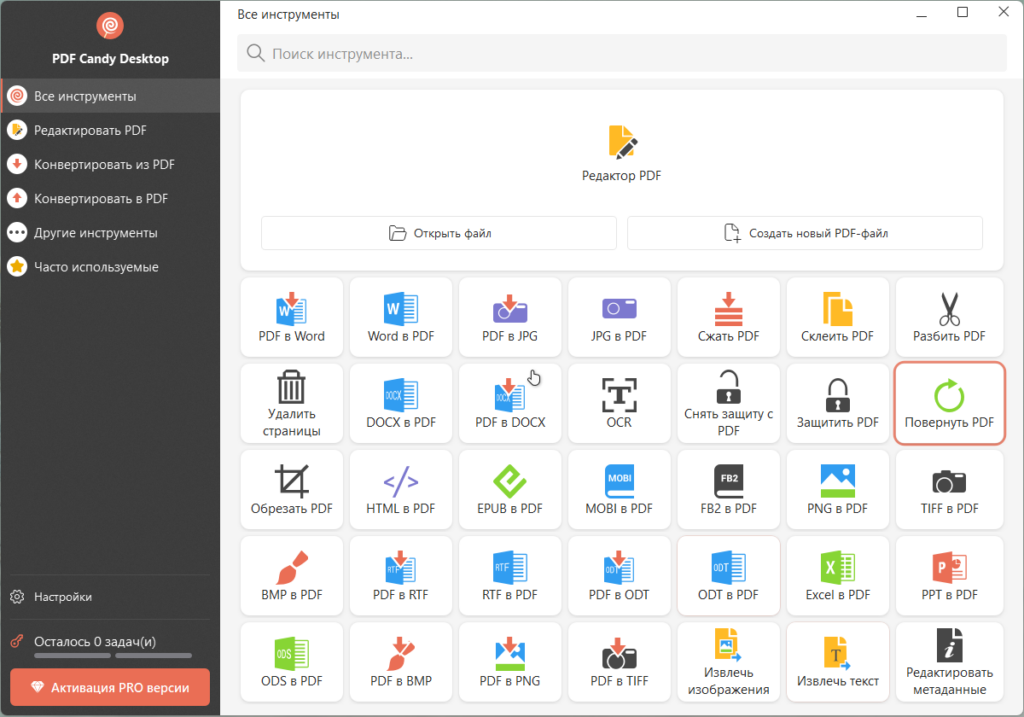Launch the PDF в ODT tool
Screen dimensions: 1024x717
point(618,576)
